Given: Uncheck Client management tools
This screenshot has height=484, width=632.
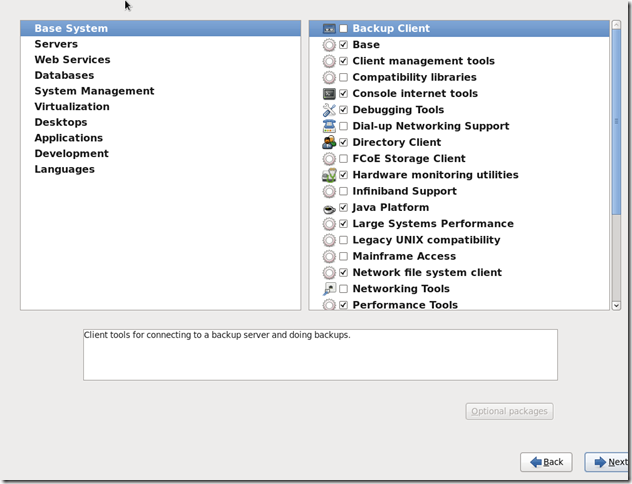Looking at the screenshot, I should pos(343,61).
